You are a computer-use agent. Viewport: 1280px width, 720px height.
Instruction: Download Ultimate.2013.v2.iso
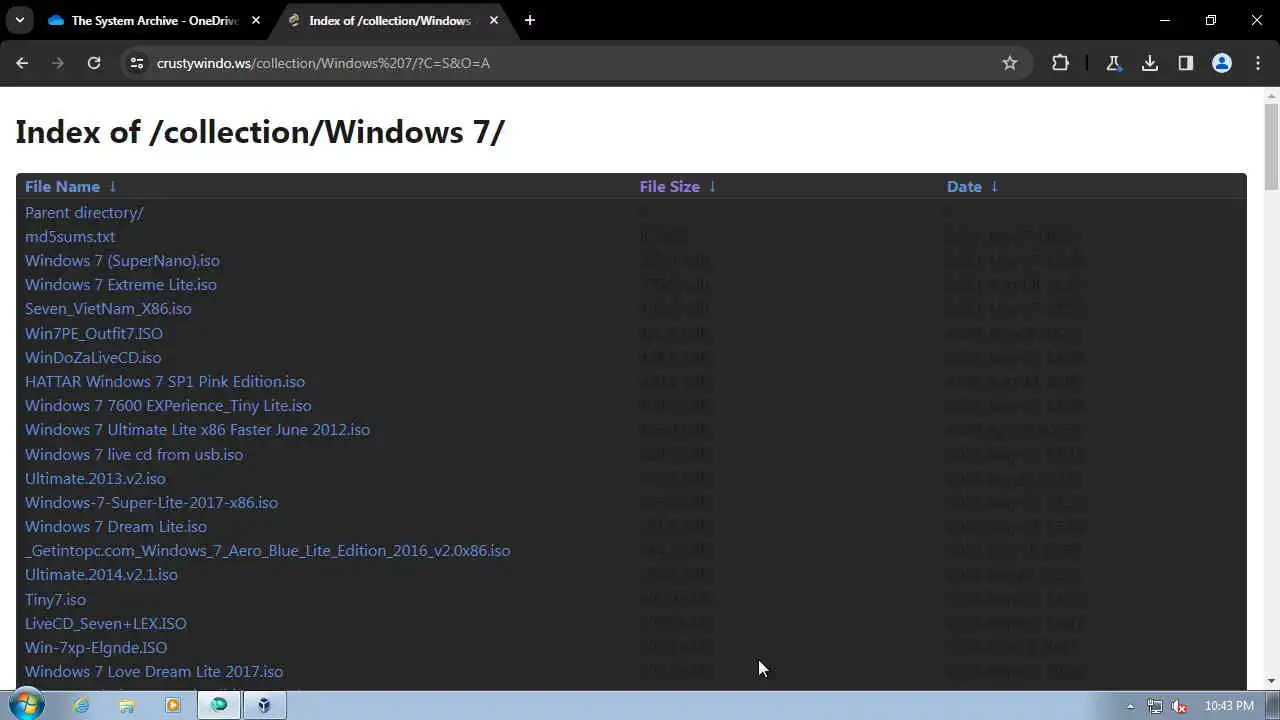point(95,478)
